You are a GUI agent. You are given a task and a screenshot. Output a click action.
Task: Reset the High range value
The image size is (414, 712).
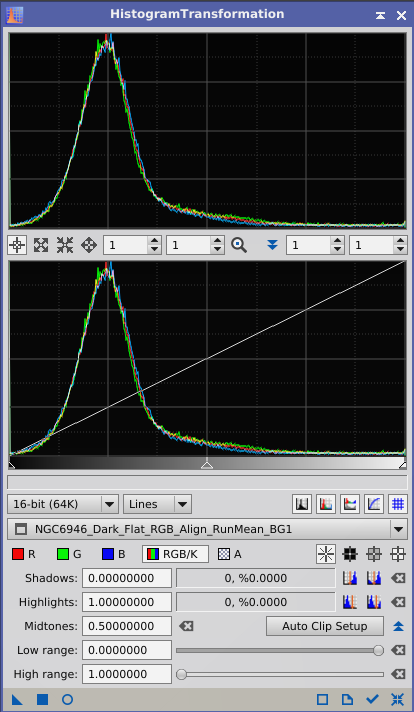coord(398,674)
